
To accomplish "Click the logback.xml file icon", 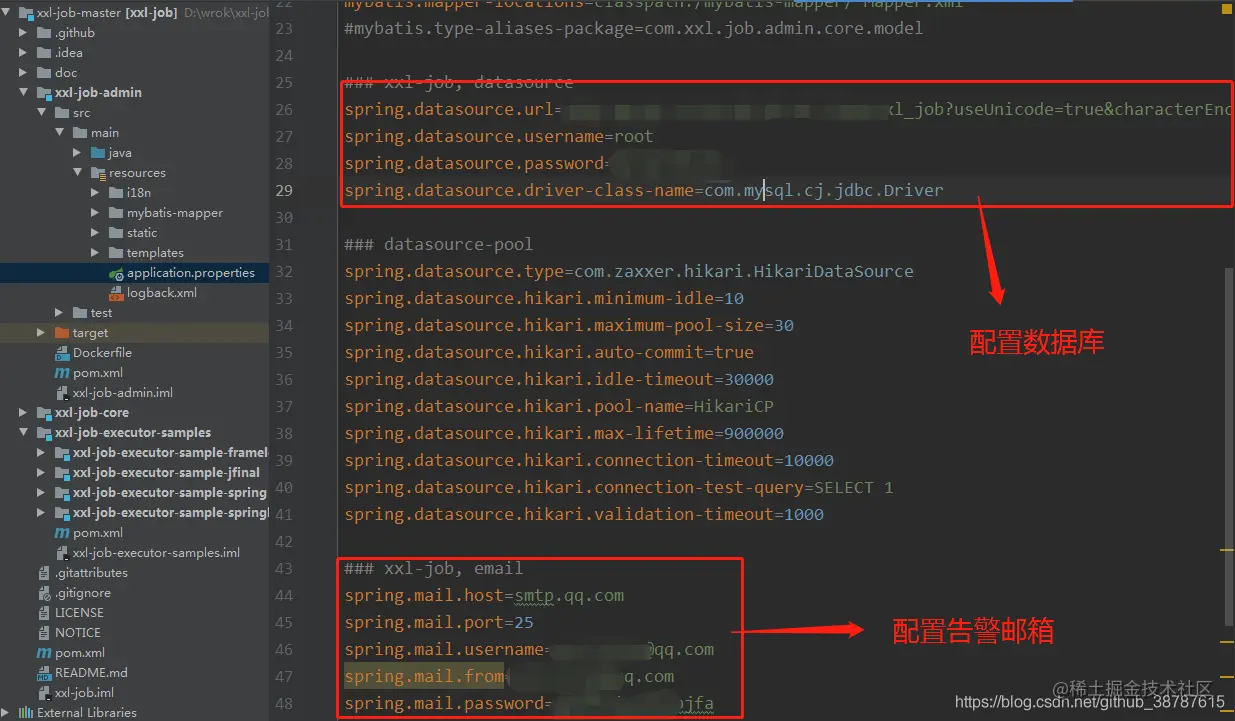I will [116, 293].
